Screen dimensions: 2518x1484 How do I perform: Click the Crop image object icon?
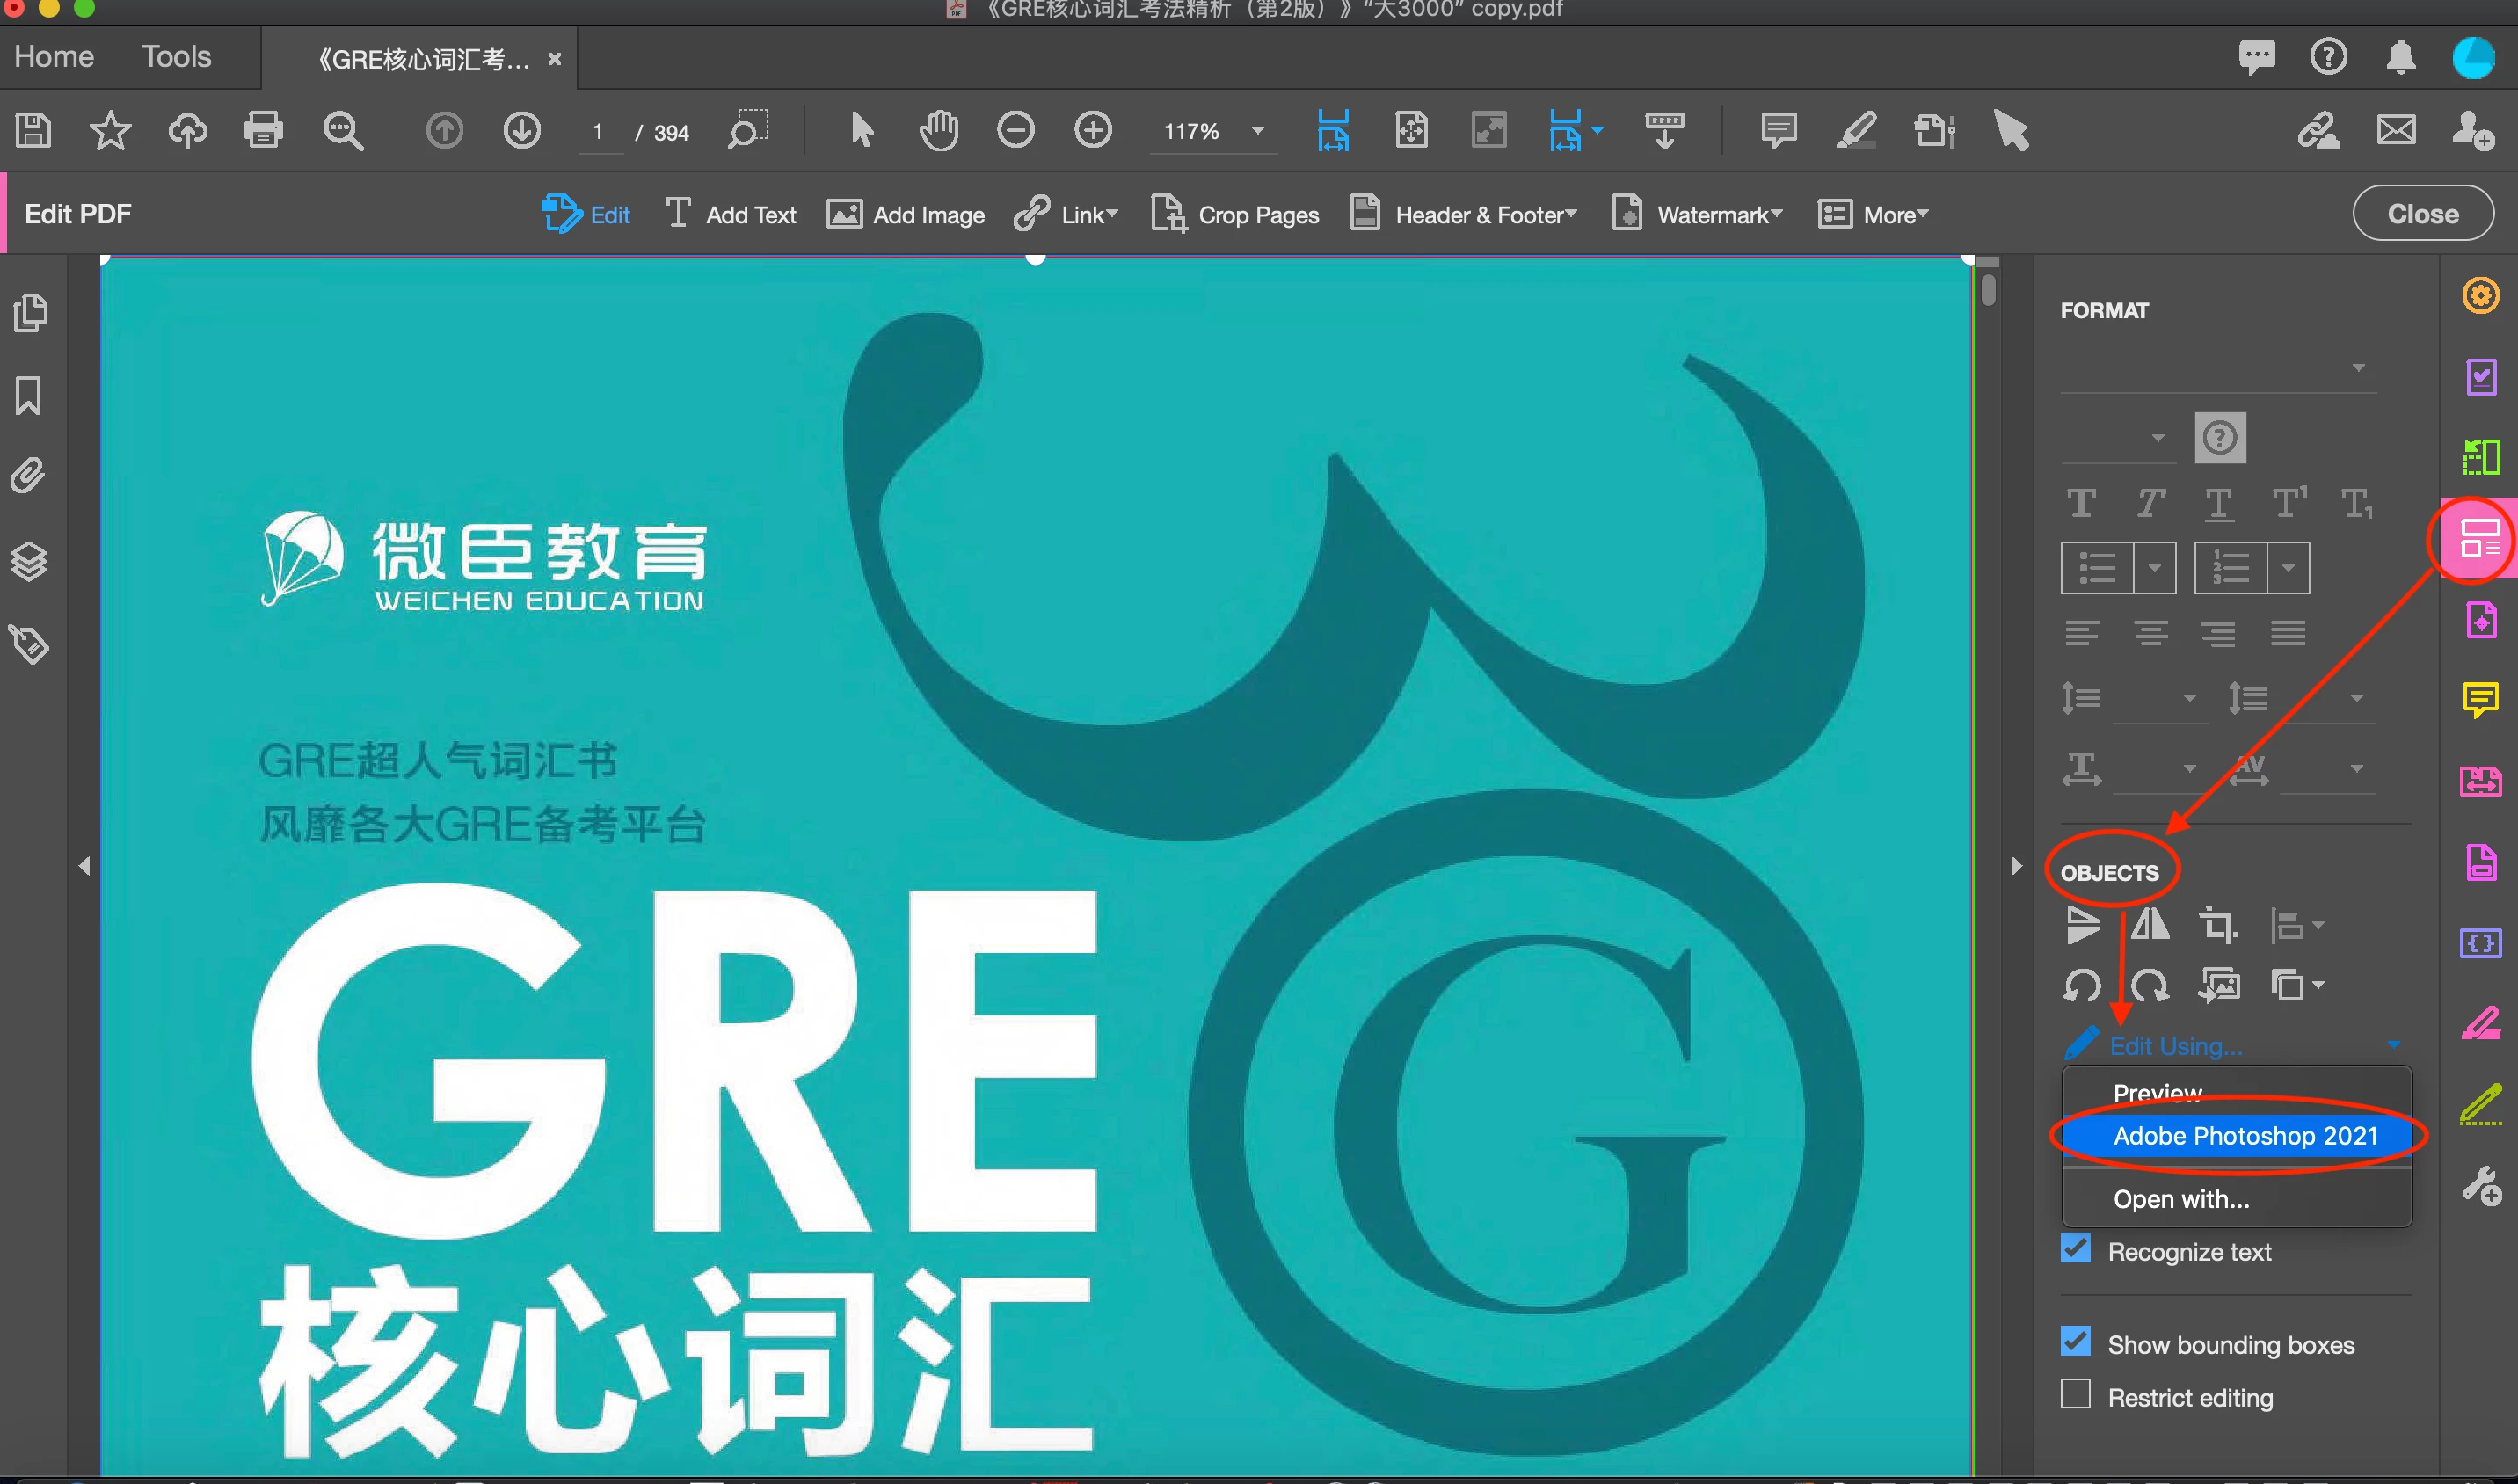pos(2217,925)
